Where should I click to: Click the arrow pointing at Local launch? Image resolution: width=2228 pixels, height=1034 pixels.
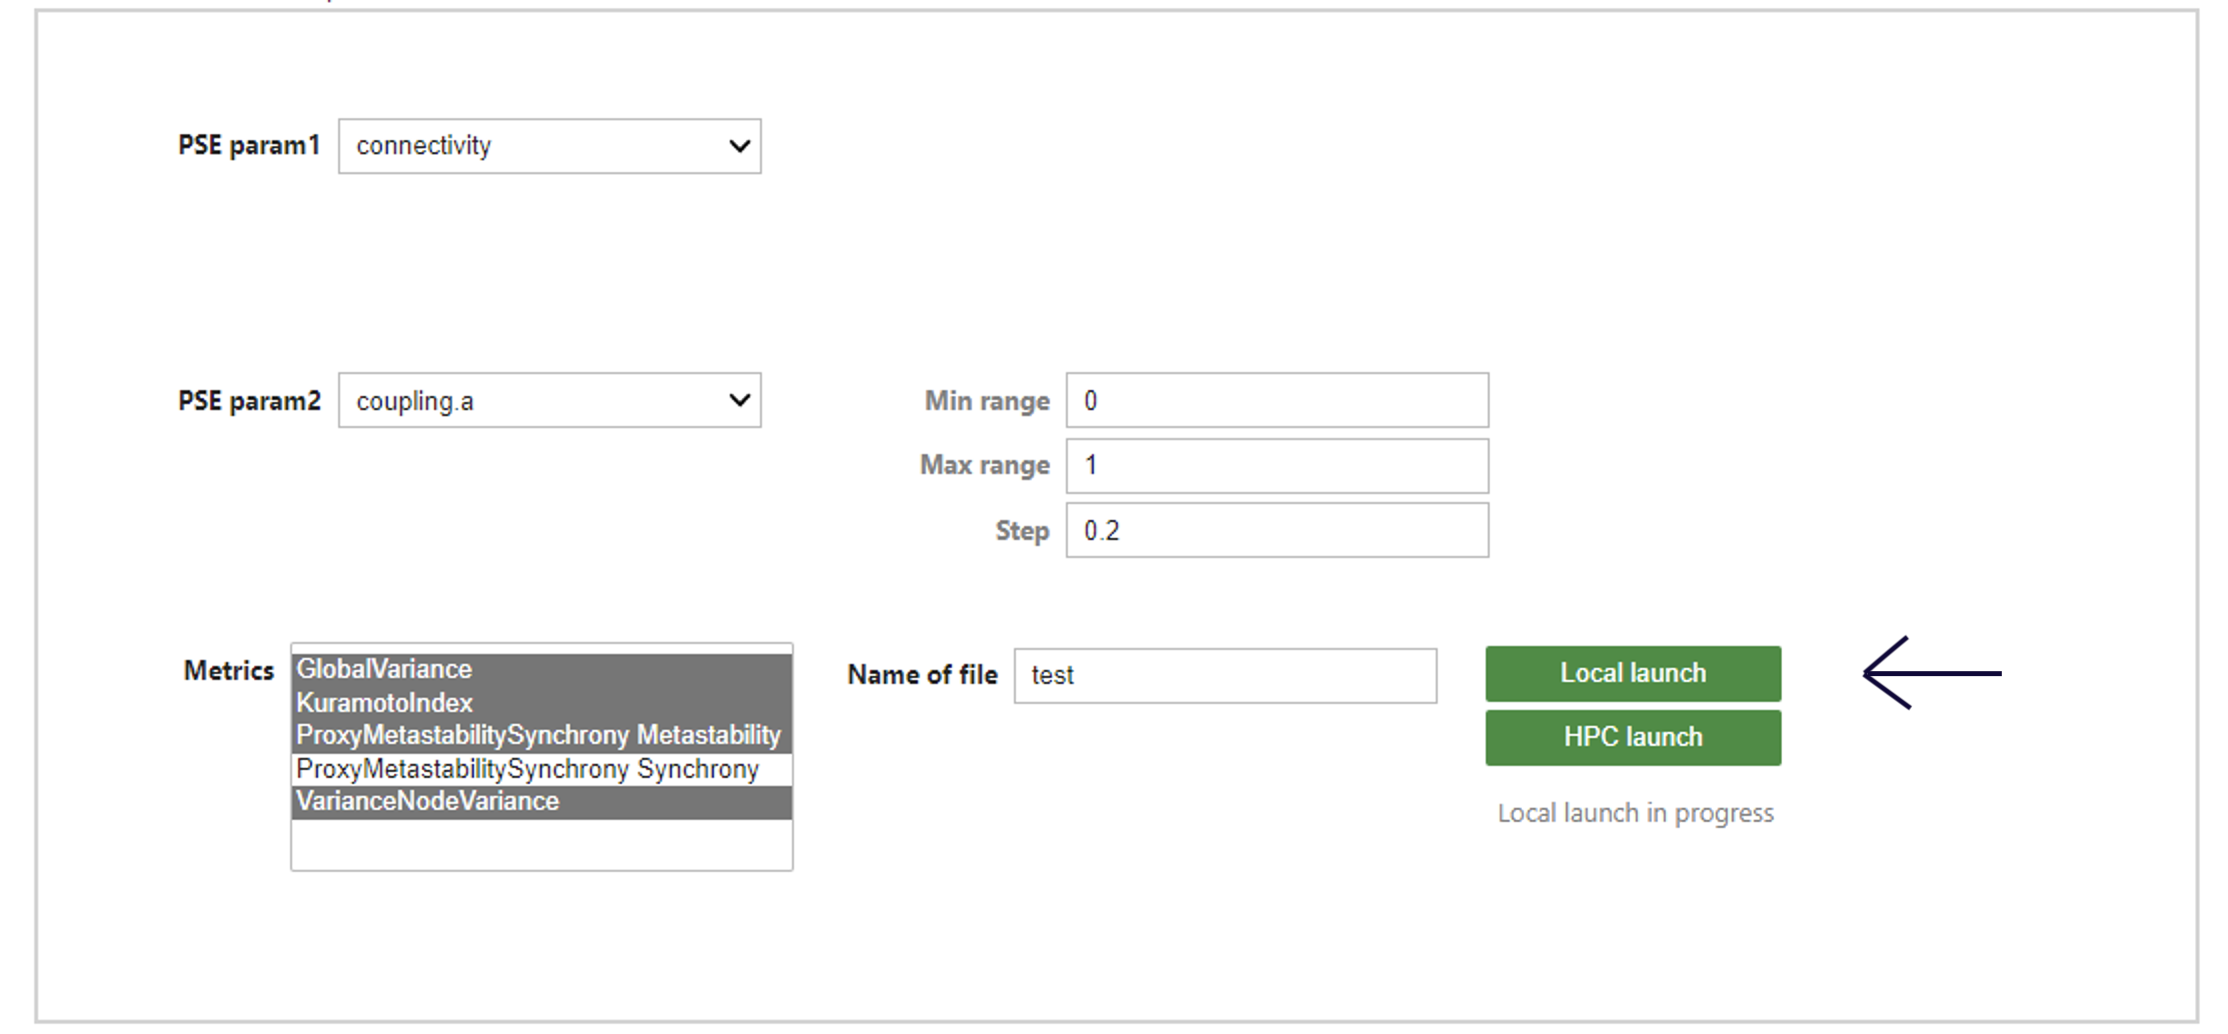pyautogui.click(x=1930, y=674)
